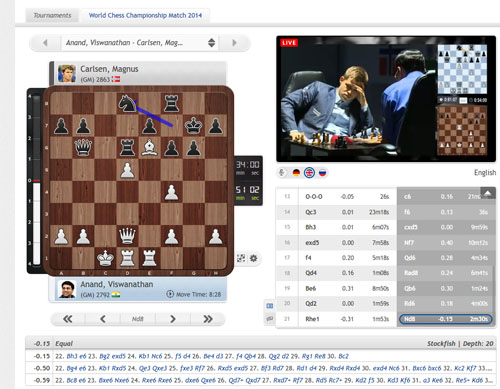Viewport: 500px width, 389px height.
Task: Click the white queen on d2
Action: pyautogui.click(x=127, y=236)
